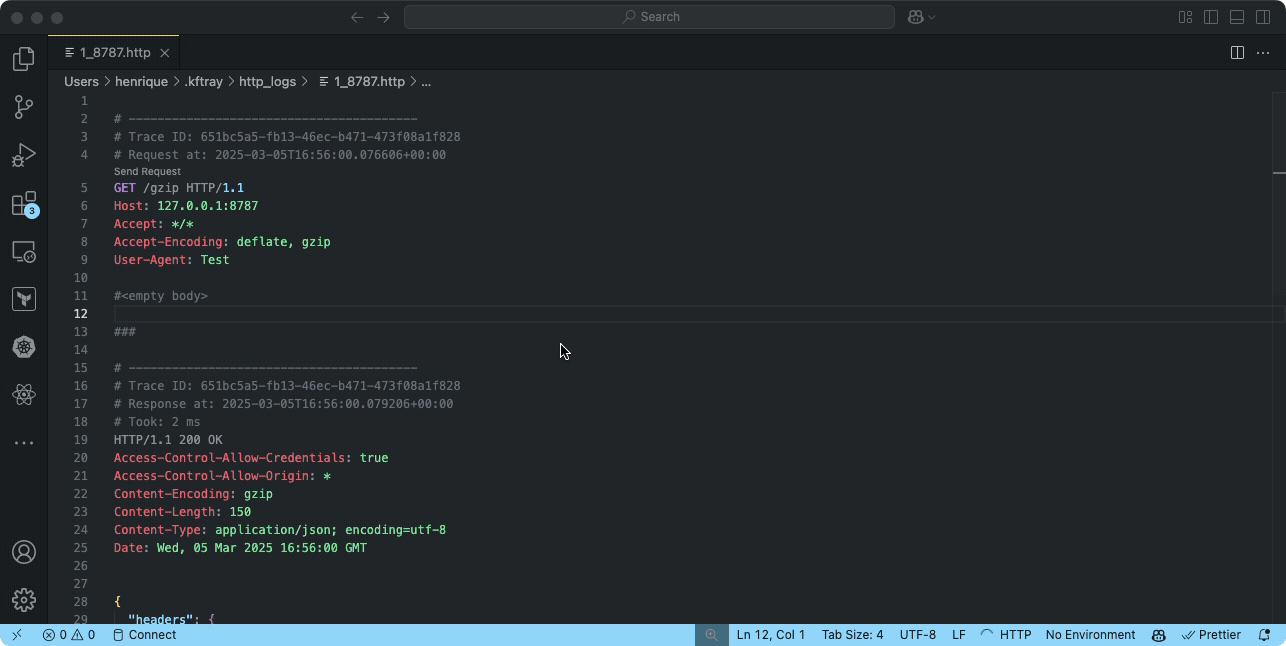1286x646 pixels.
Task: Open Extensions showing 3 updates
Action: pyautogui.click(x=24, y=203)
